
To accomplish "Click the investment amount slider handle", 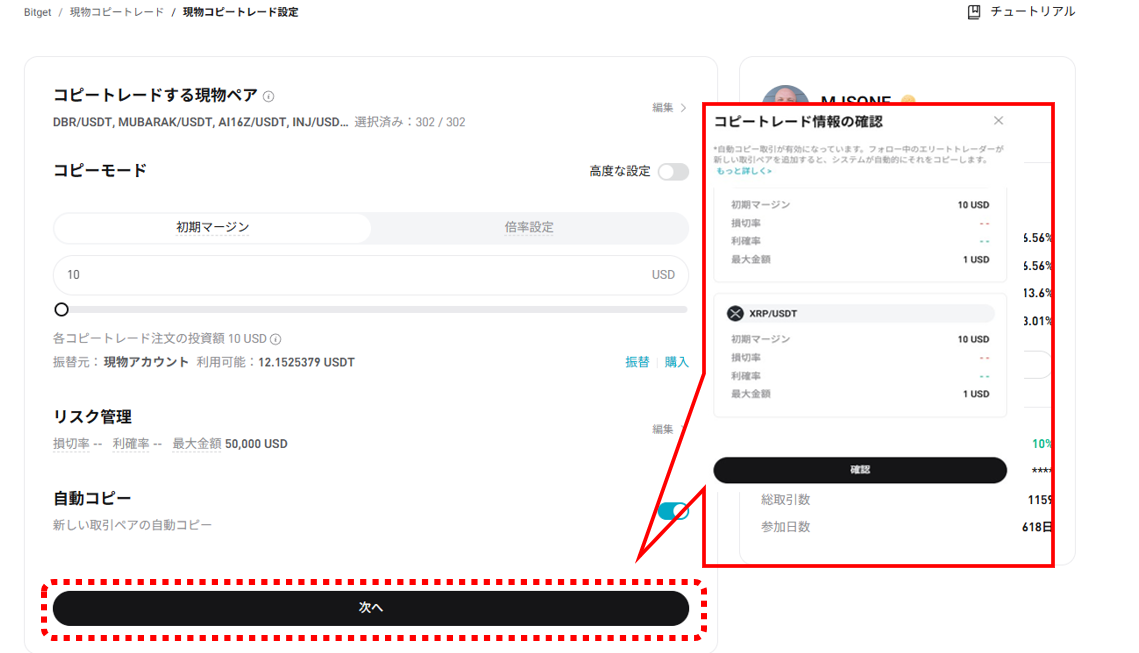I will (x=61, y=310).
